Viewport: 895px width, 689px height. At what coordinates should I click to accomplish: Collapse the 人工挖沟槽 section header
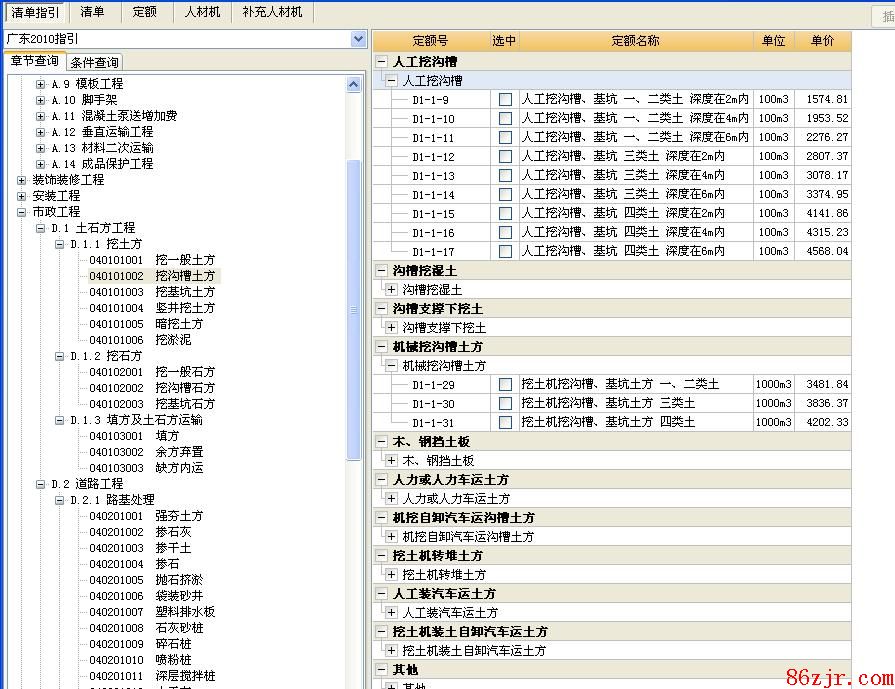[x=382, y=62]
